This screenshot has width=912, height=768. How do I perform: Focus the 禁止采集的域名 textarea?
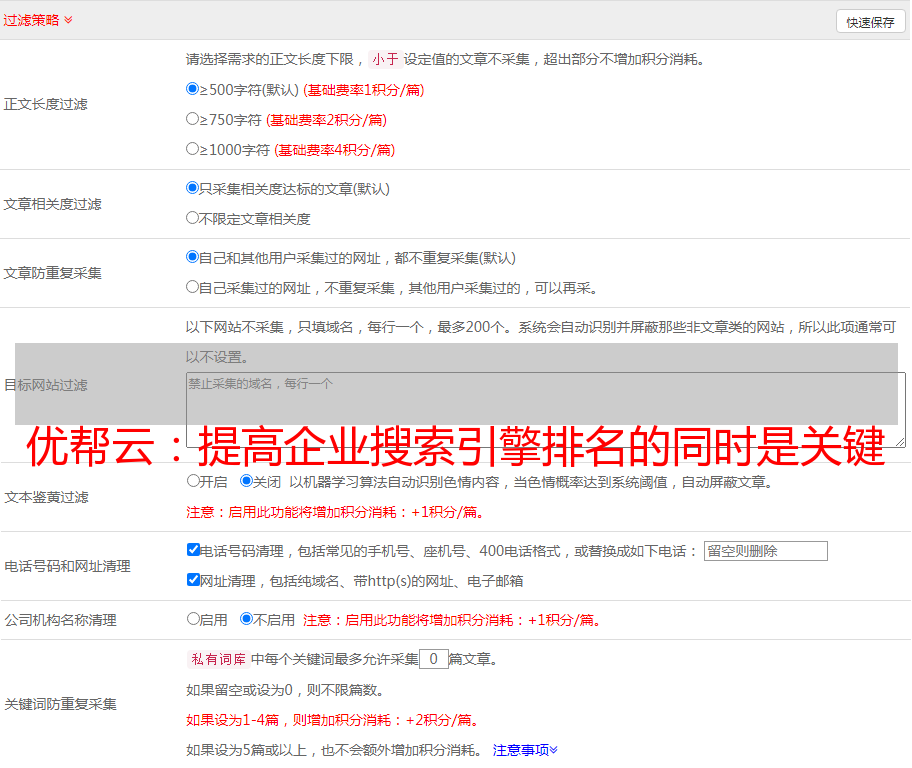point(546,410)
